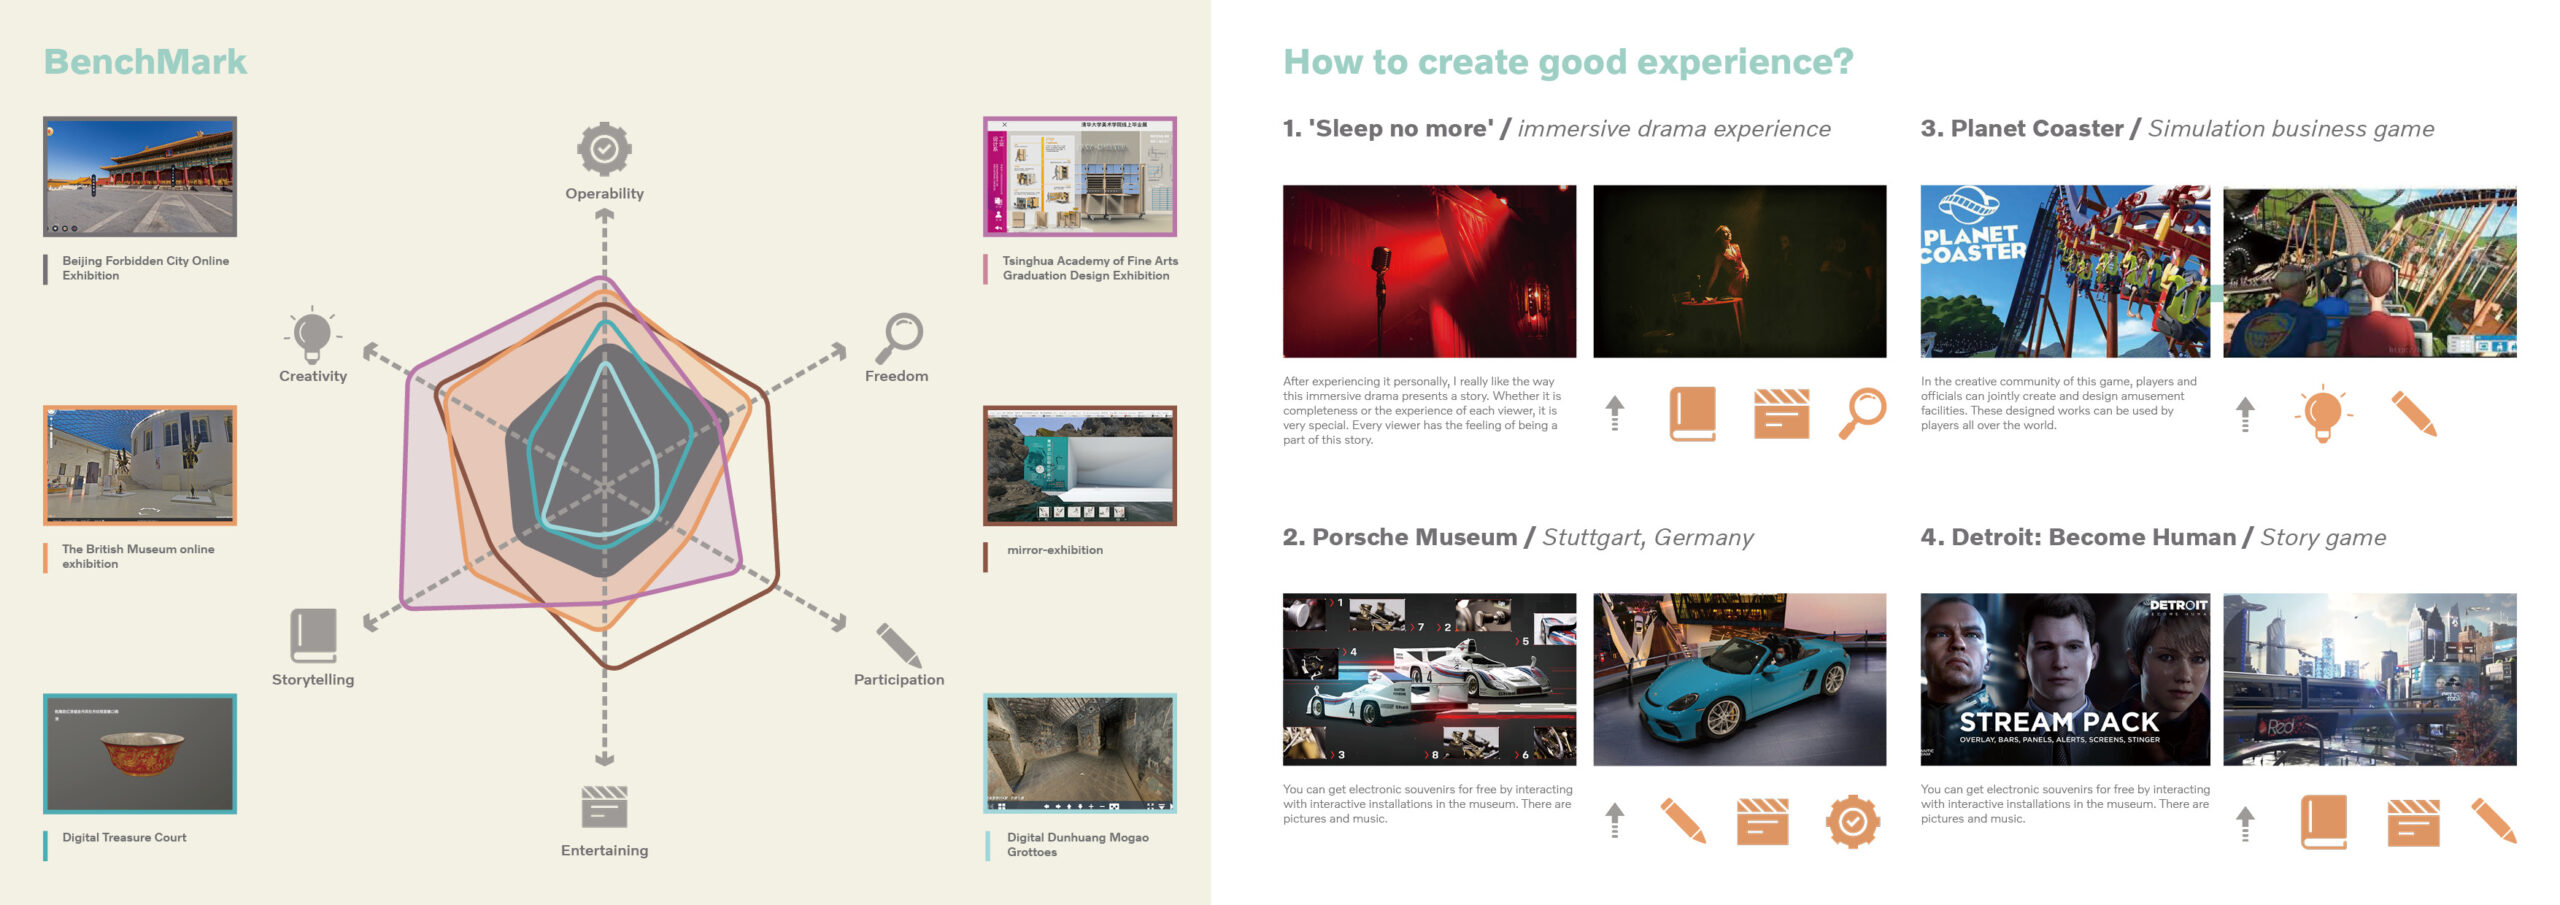Click the orange gear icon under Porsche Museum
The width and height of the screenshot is (2560, 905).
1853,822
